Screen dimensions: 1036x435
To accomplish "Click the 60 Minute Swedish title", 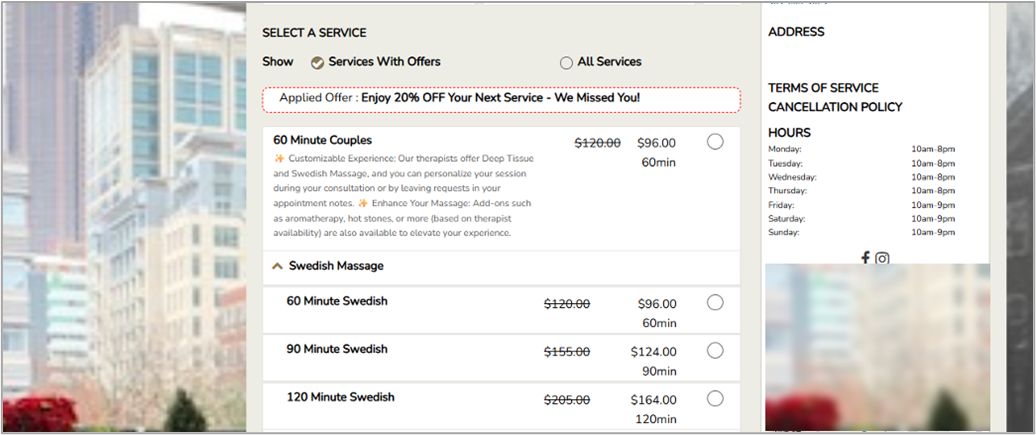I will pyautogui.click(x=337, y=301).
